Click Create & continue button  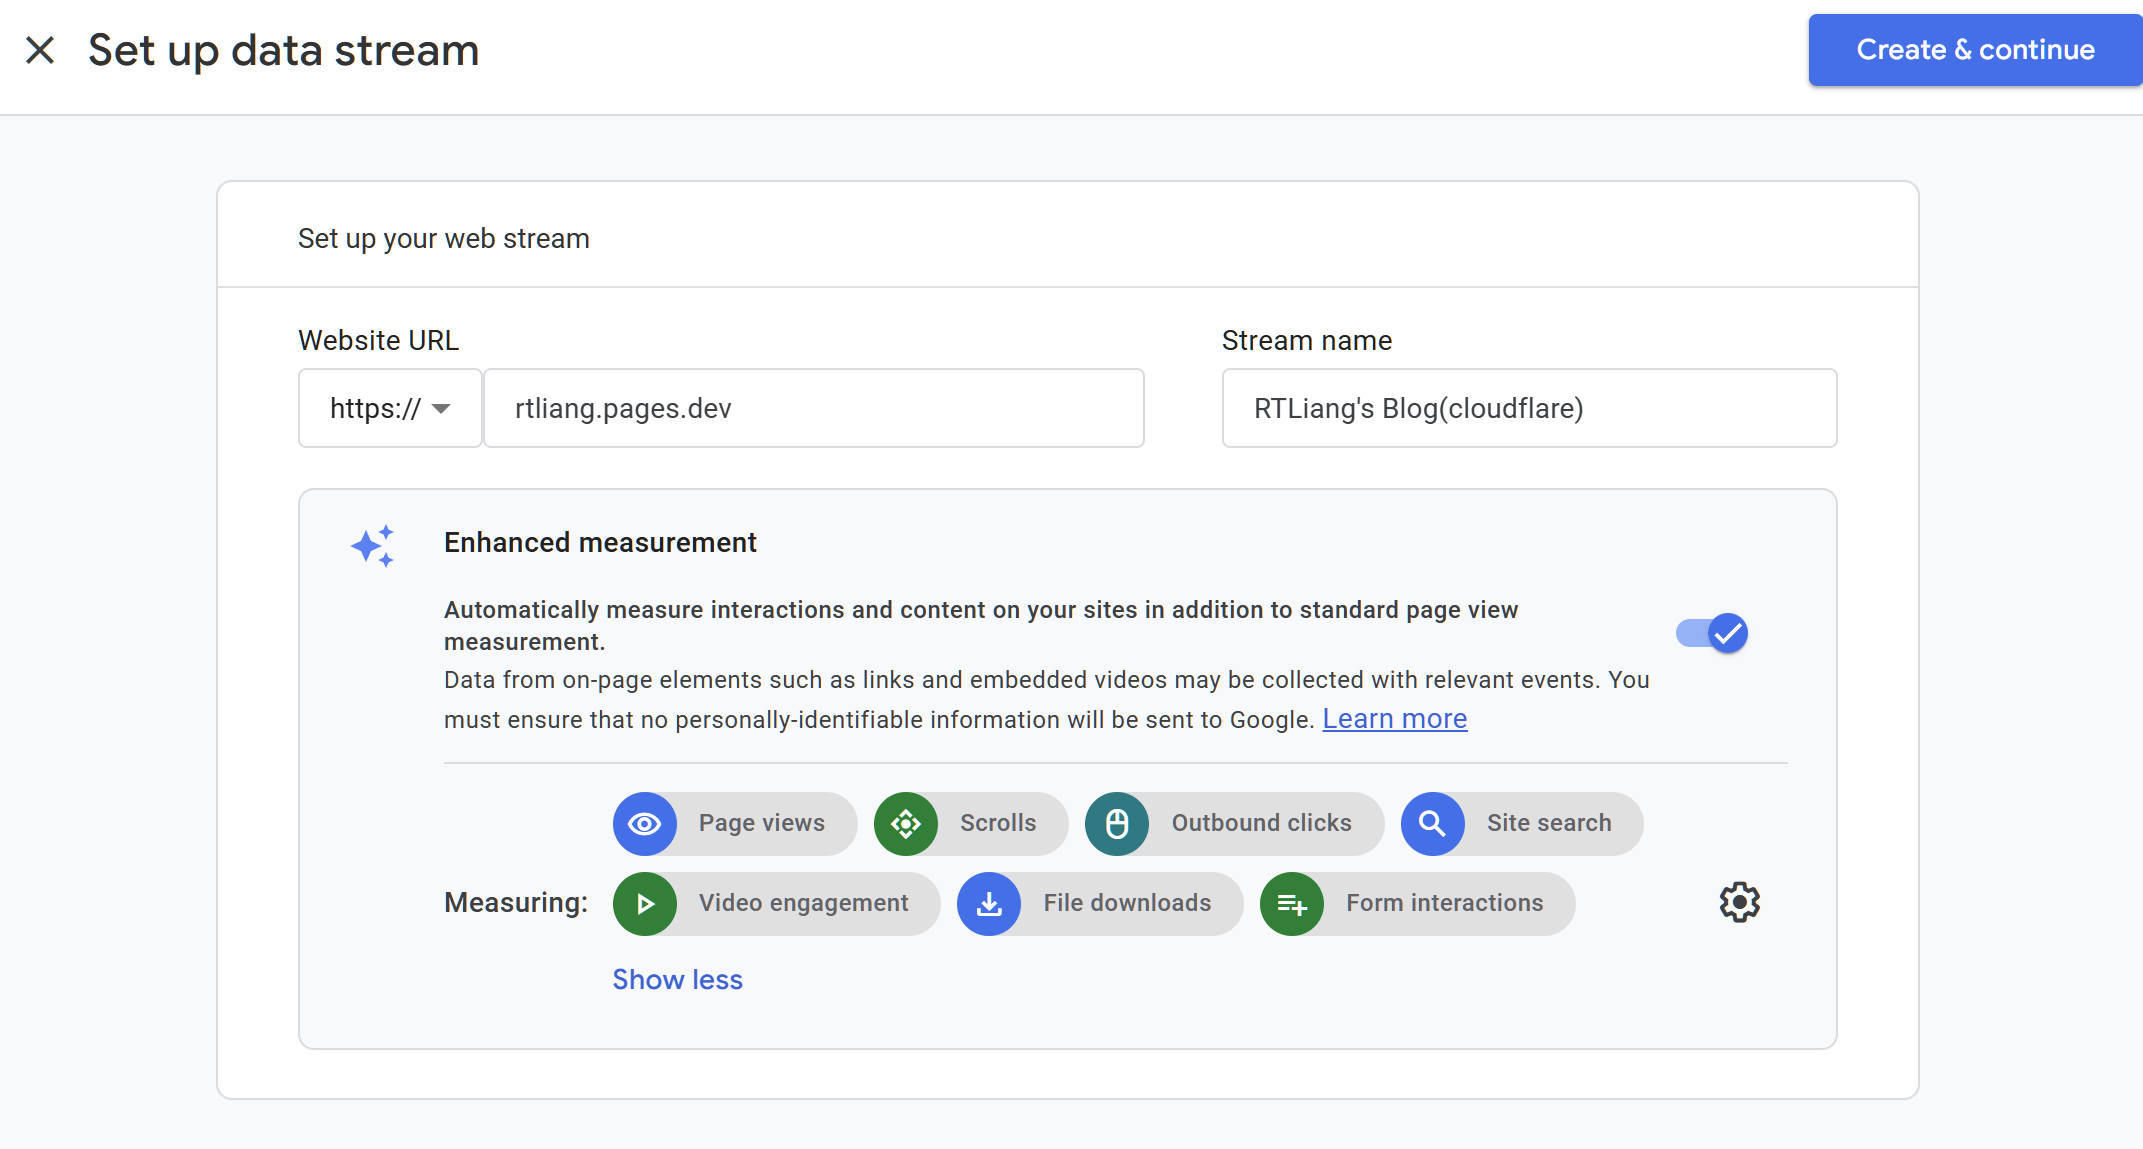tap(1975, 50)
